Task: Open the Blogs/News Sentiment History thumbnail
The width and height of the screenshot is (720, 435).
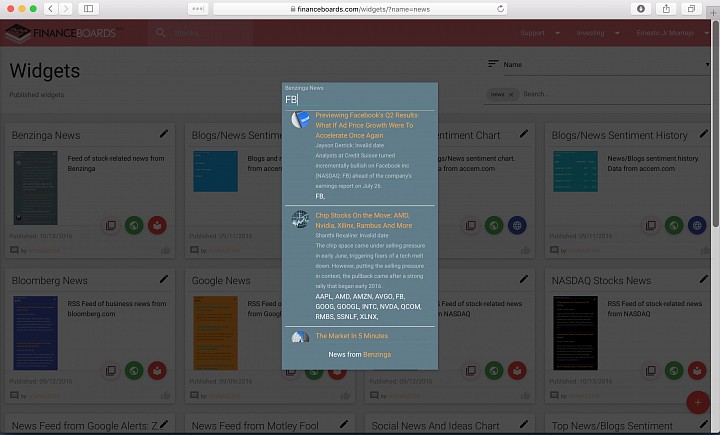Action: coord(575,171)
